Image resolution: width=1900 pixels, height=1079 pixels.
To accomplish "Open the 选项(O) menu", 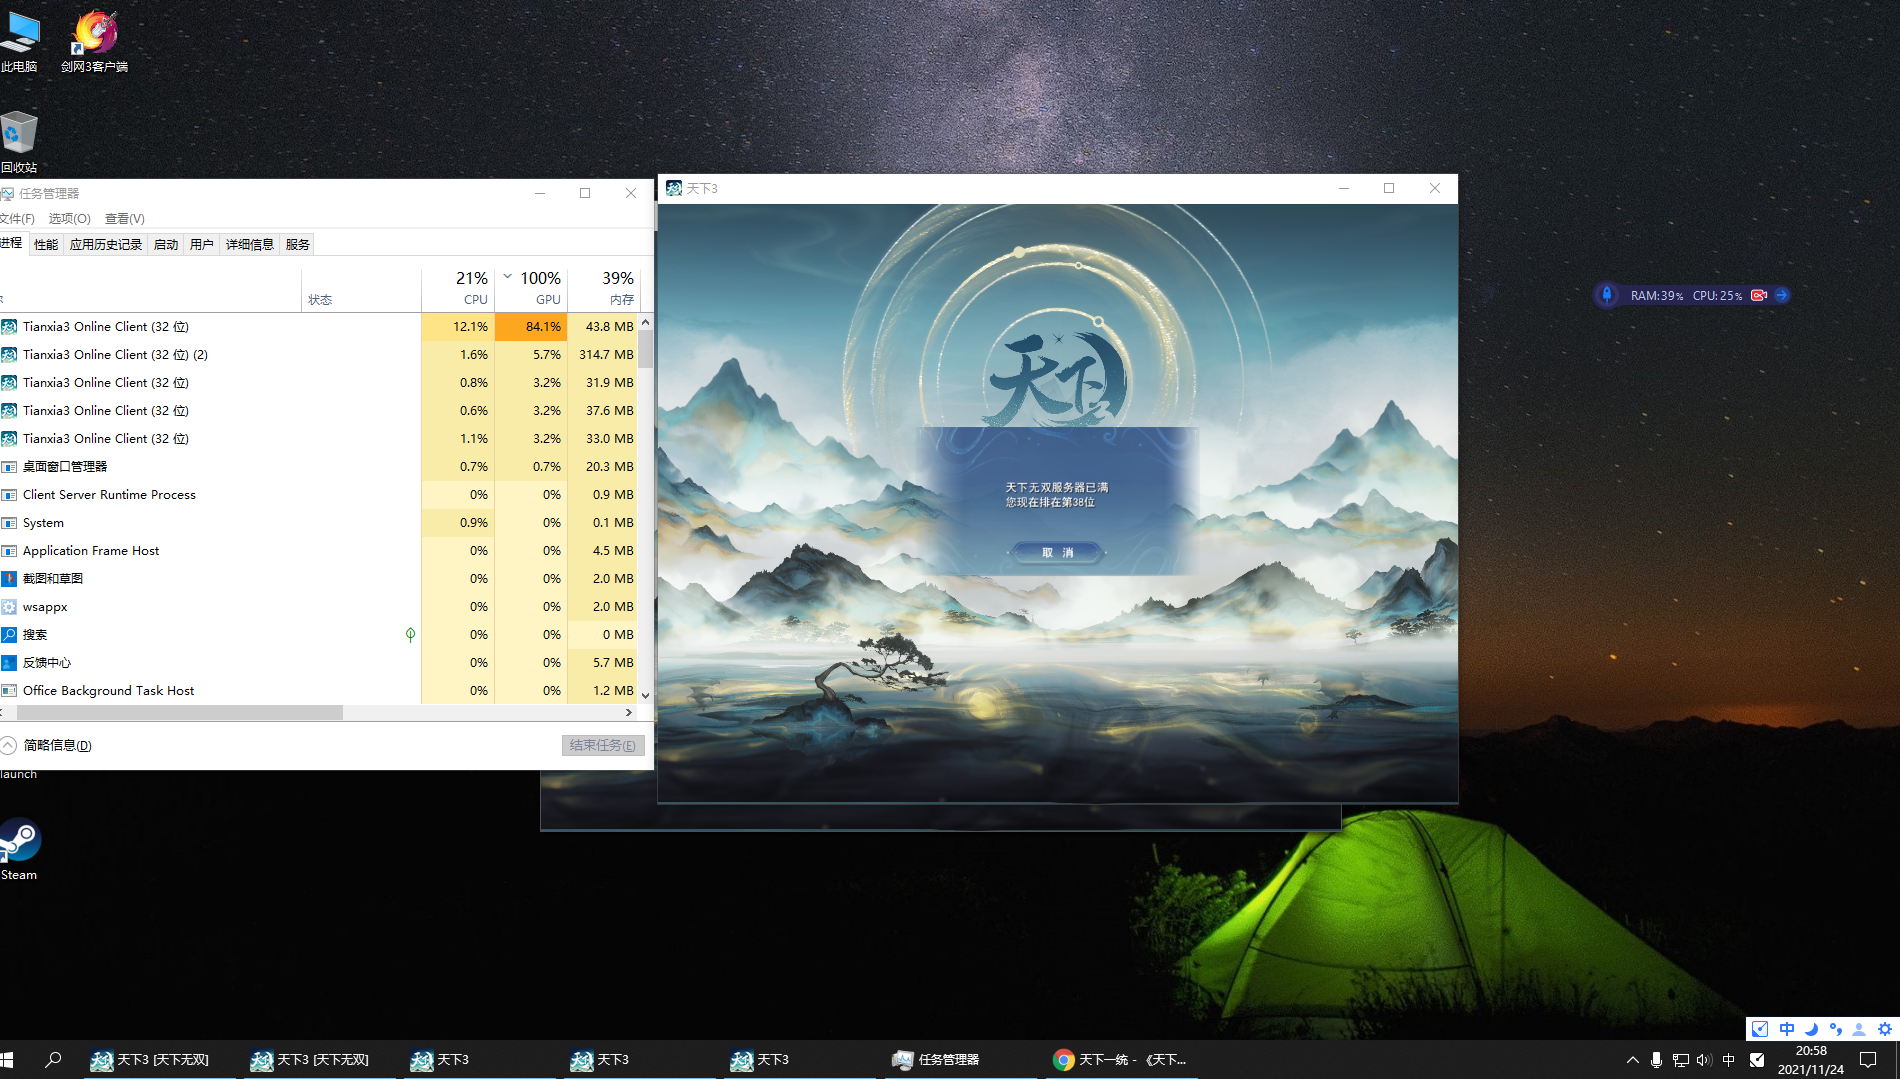I will point(69,218).
